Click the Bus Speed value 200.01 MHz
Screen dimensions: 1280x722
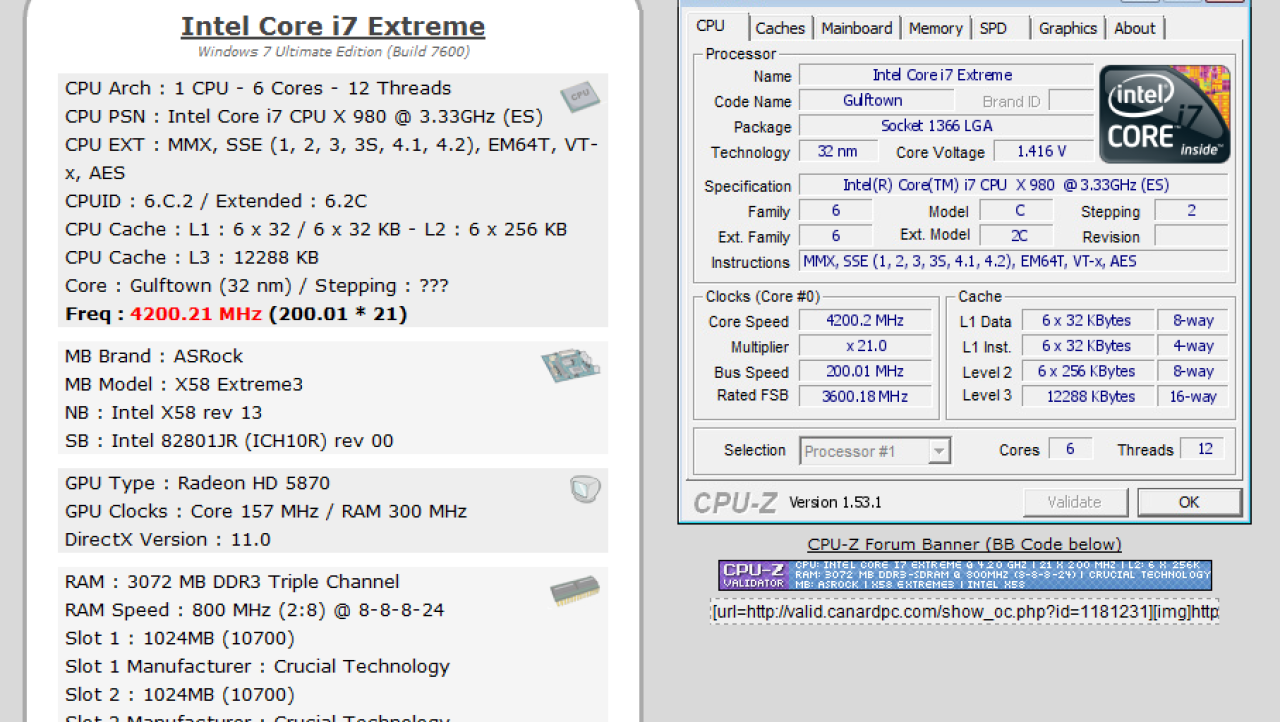coord(865,371)
